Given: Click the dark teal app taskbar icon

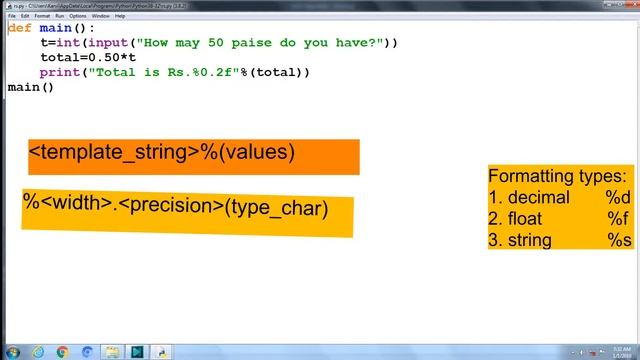Looking at the screenshot, I should pos(137,352).
